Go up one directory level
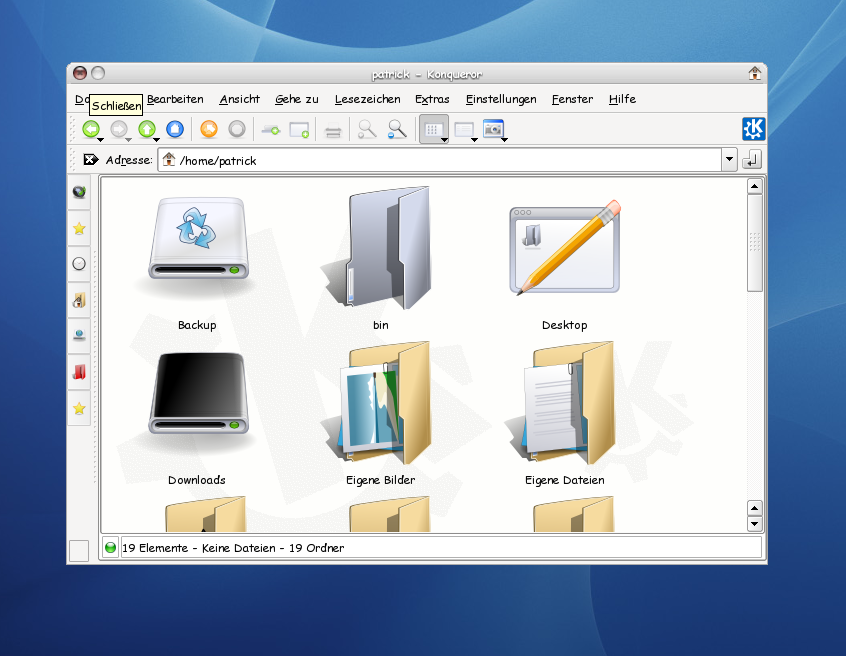This screenshot has width=846, height=656. (147, 129)
